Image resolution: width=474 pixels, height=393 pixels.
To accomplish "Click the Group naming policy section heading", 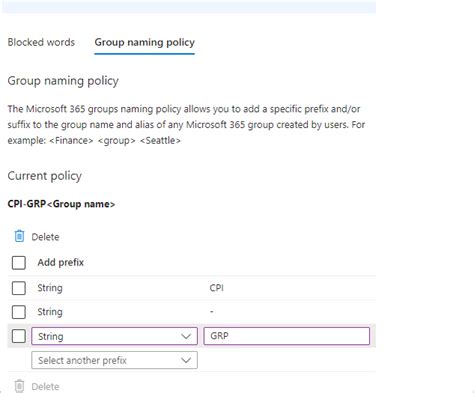I will (x=63, y=81).
